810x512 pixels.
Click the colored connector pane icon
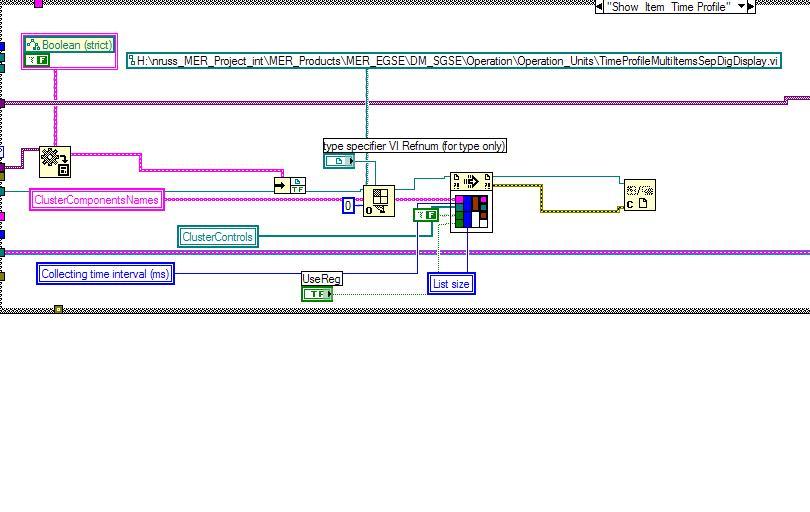click(x=471, y=211)
